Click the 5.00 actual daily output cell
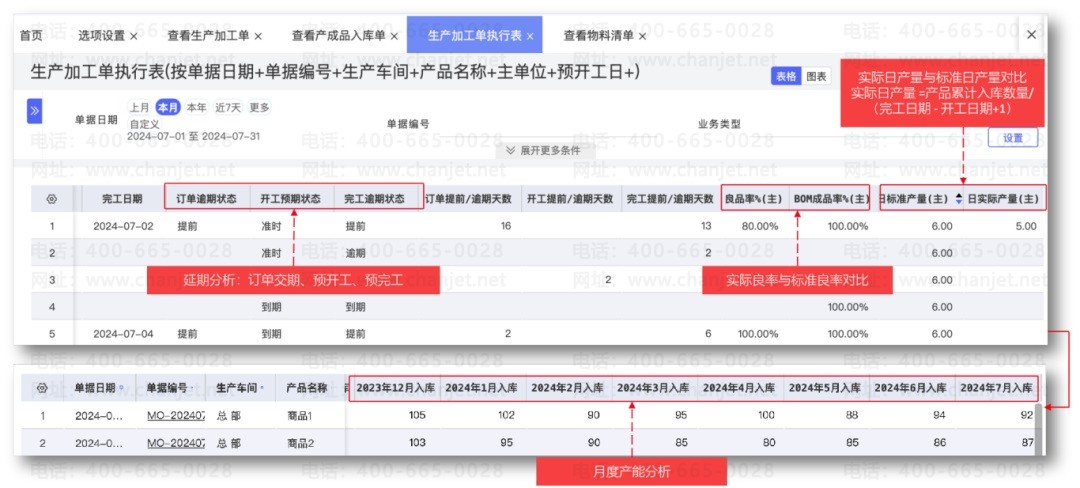The image size is (1080, 488). 1025,226
